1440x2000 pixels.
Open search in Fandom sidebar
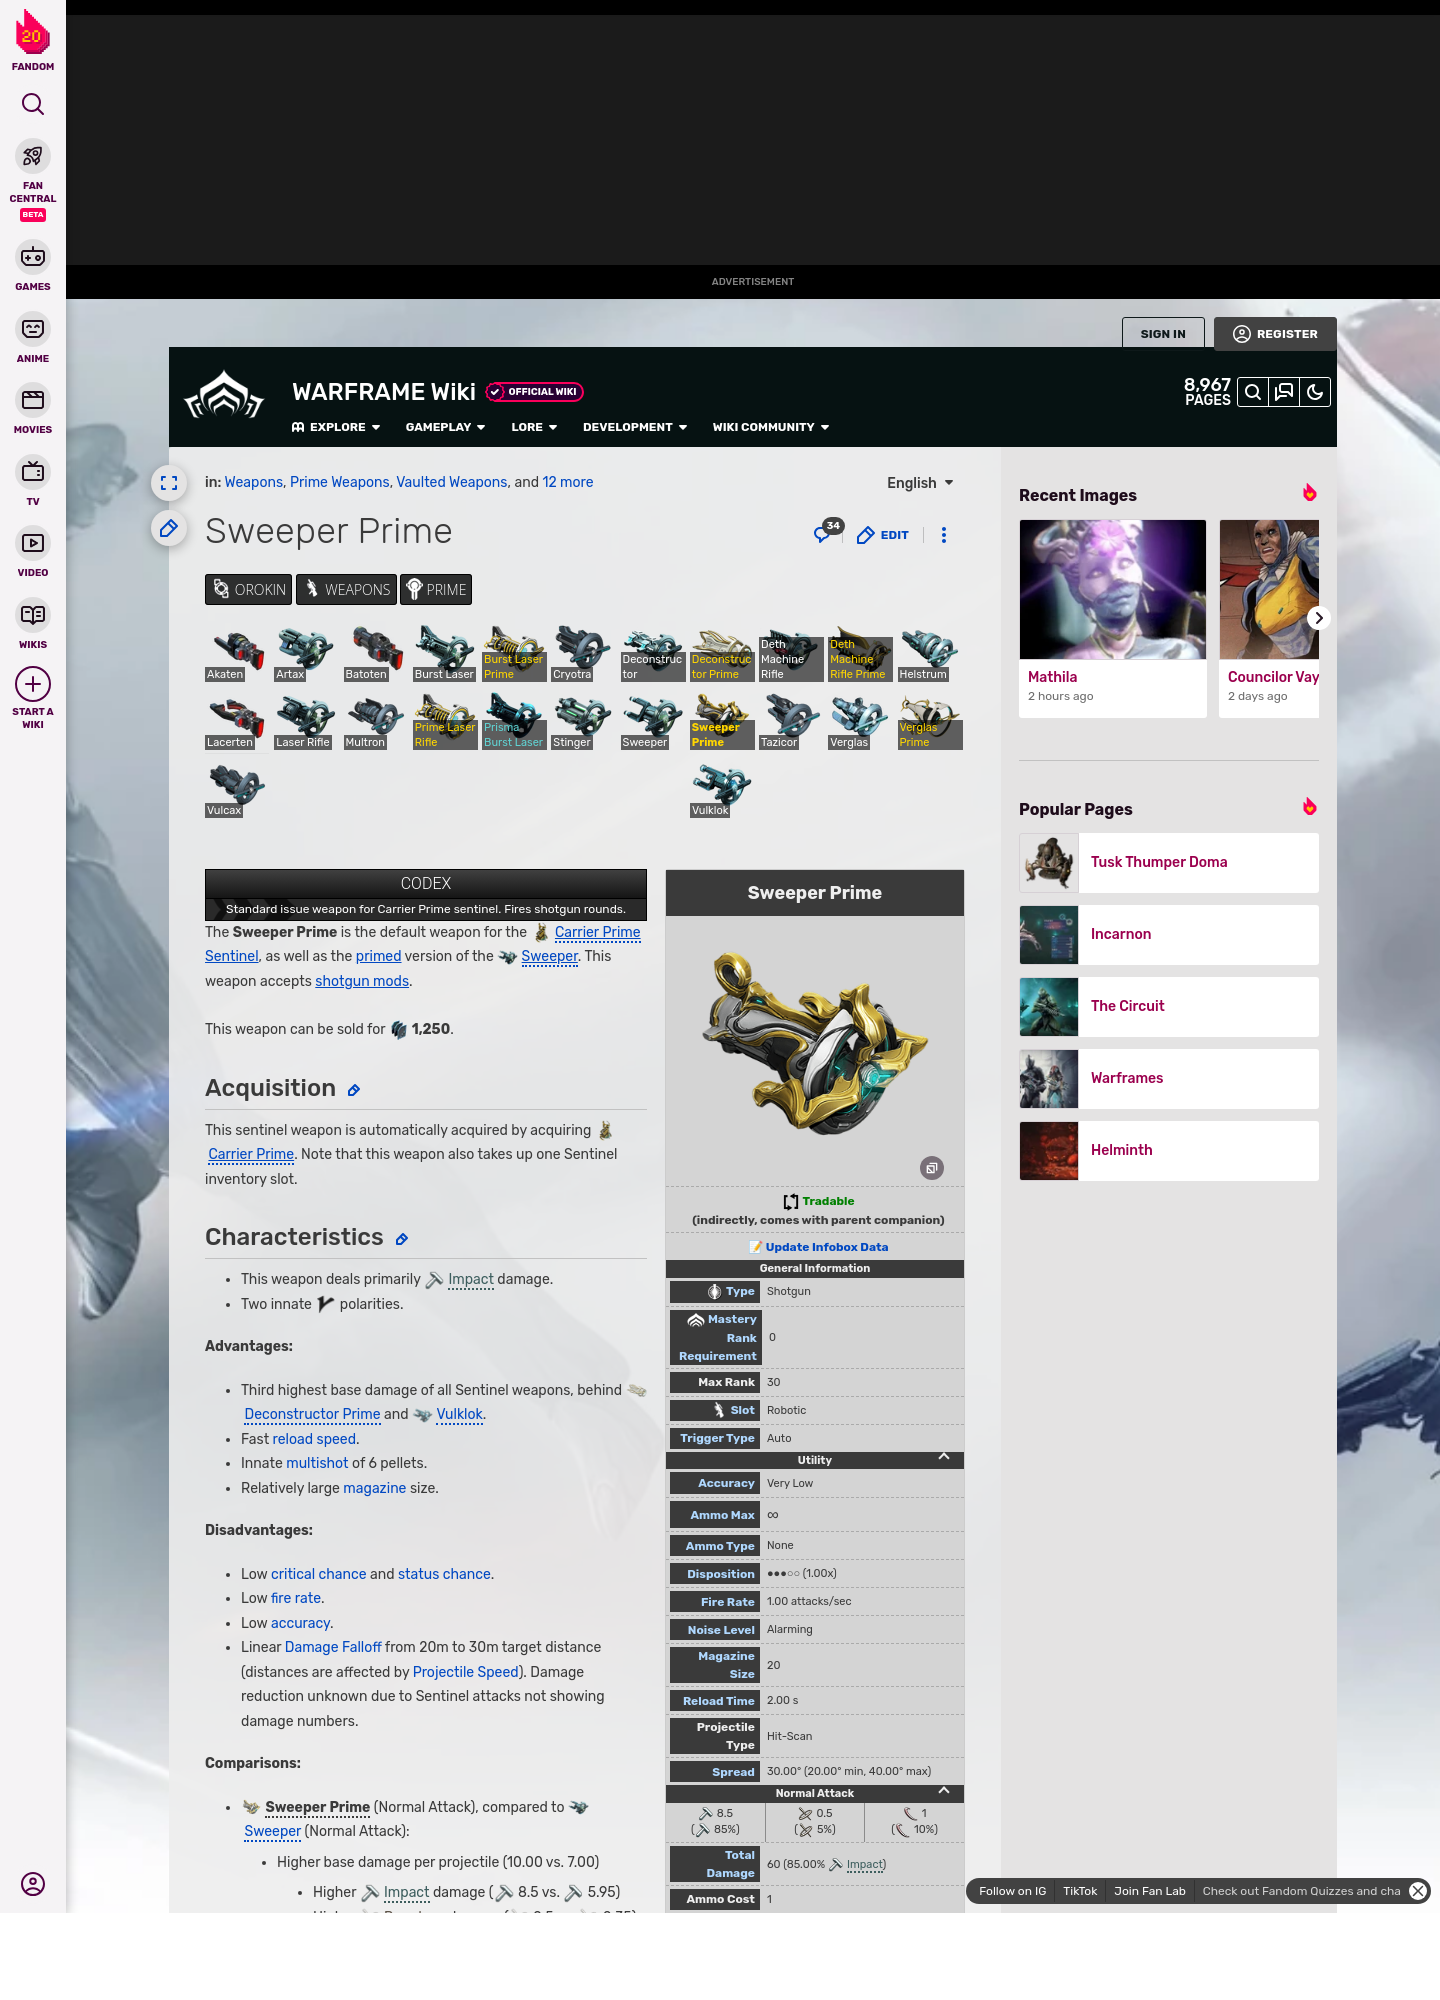coord(33,104)
